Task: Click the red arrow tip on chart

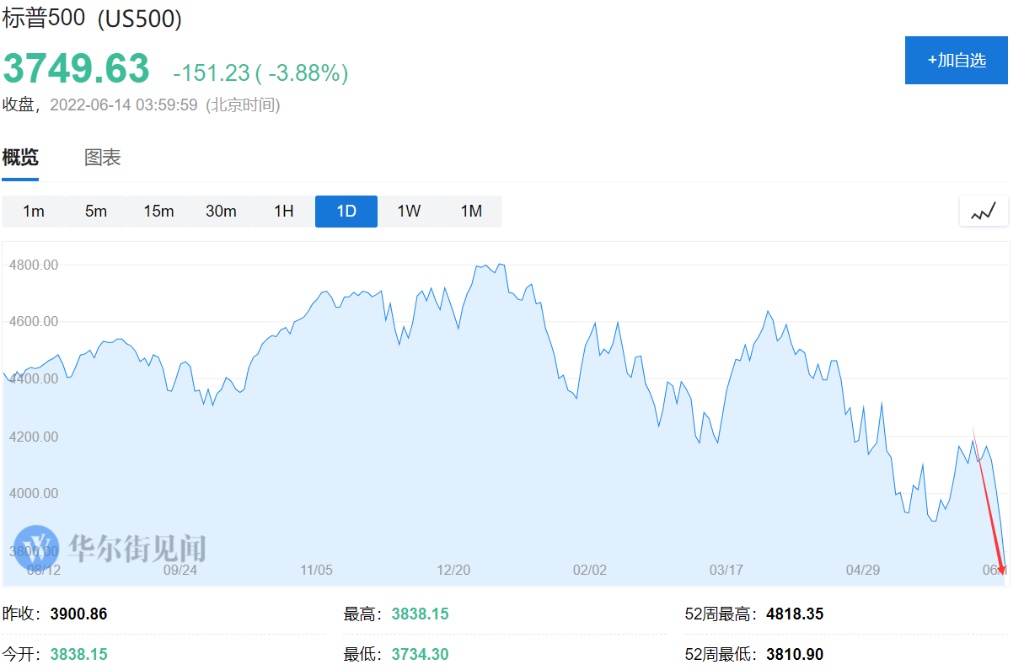Action: (1001, 570)
